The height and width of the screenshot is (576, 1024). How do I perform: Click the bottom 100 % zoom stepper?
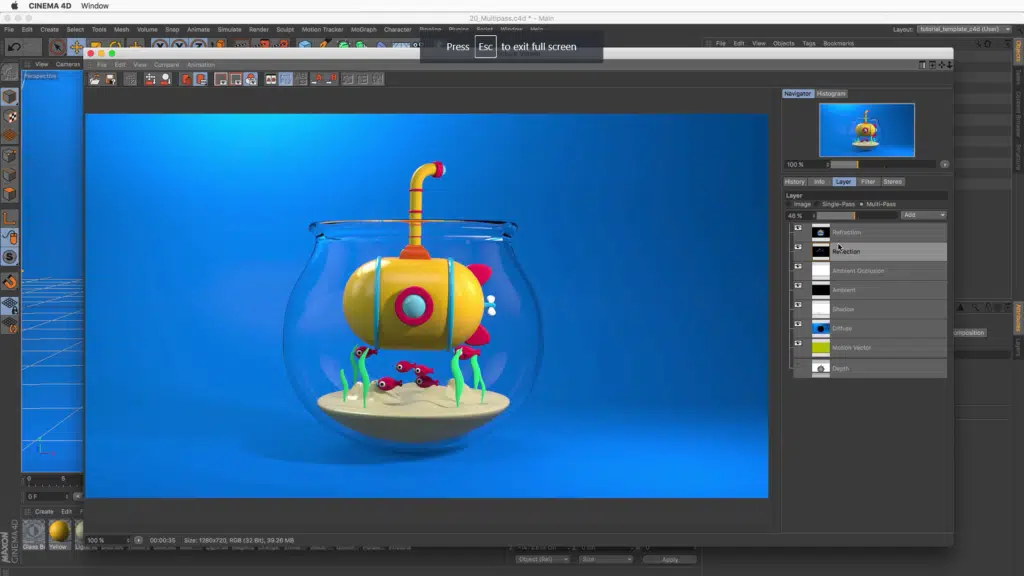pyautogui.click(x=128, y=540)
